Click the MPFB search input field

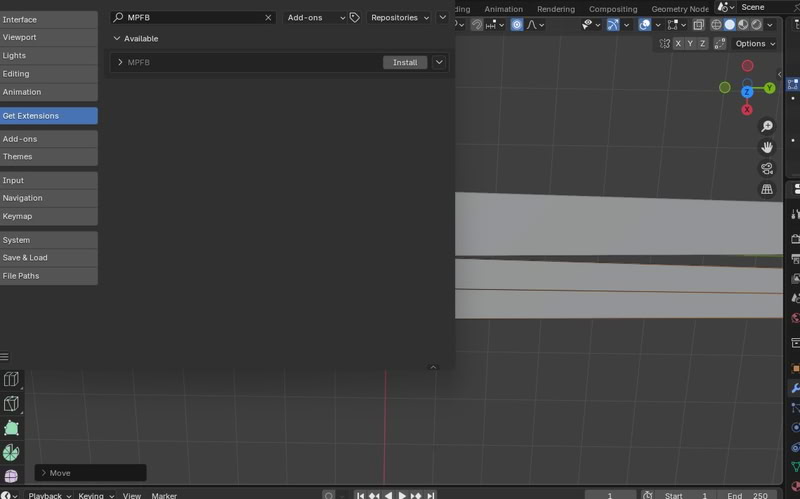[193, 18]
